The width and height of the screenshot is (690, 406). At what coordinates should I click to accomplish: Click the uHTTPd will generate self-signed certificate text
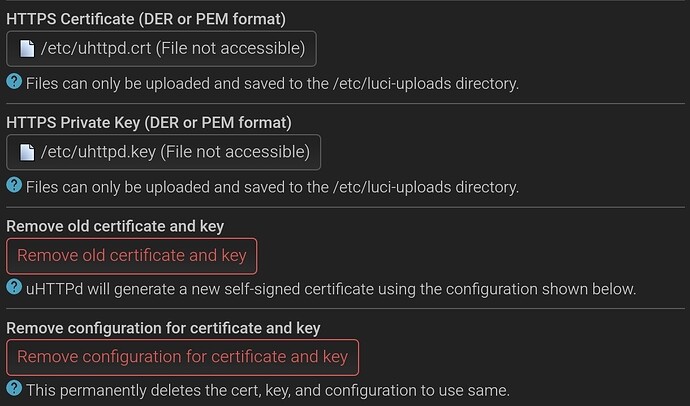click(x=330, y=289)
